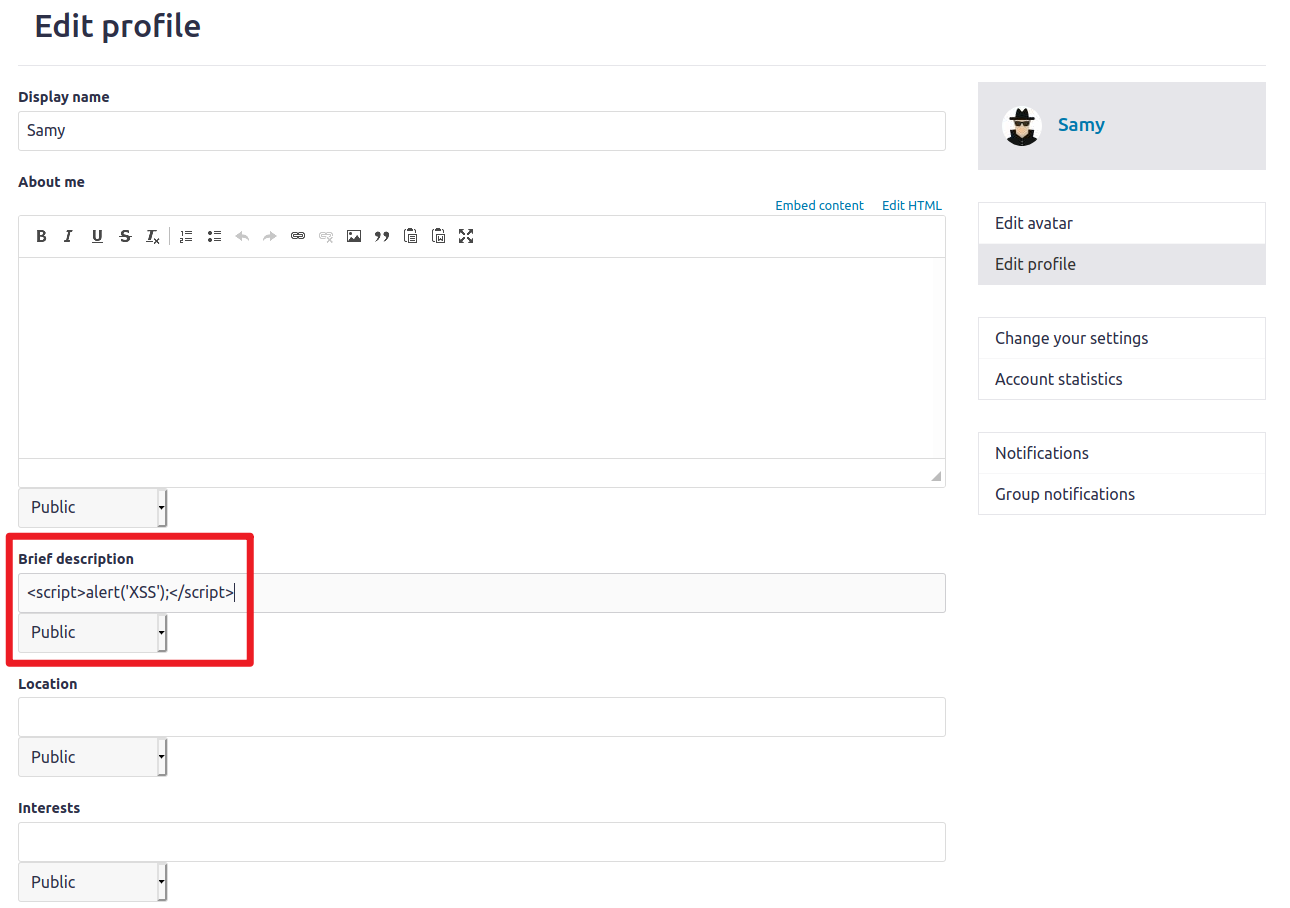Click Samy's avatar picture
Viewport: 1290px width, 908px height.
point(1022,126)
